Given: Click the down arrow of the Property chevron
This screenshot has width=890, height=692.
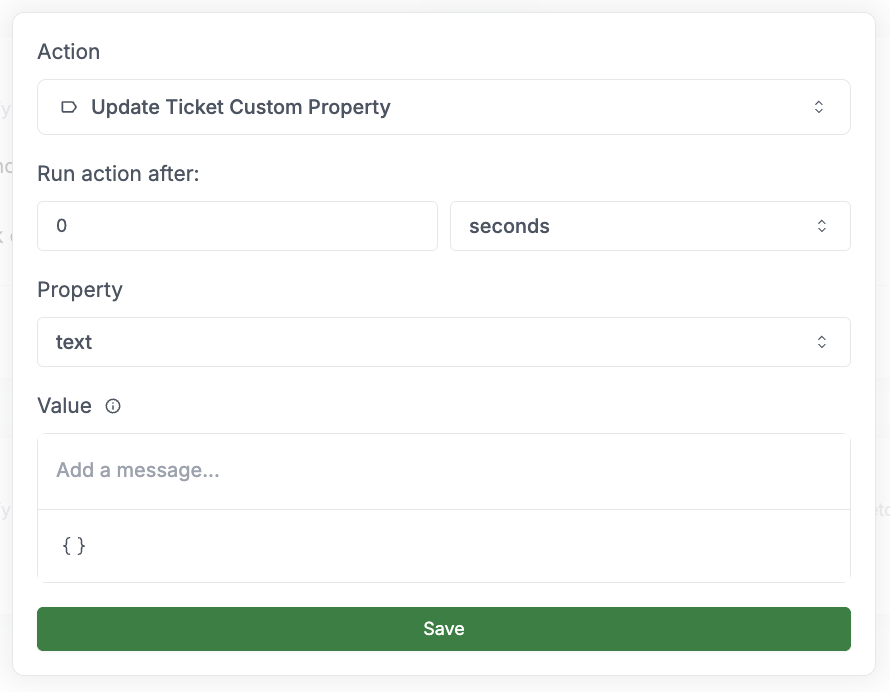Looking at the screenshot, I should pyautogui.click(x=821, y=346).
